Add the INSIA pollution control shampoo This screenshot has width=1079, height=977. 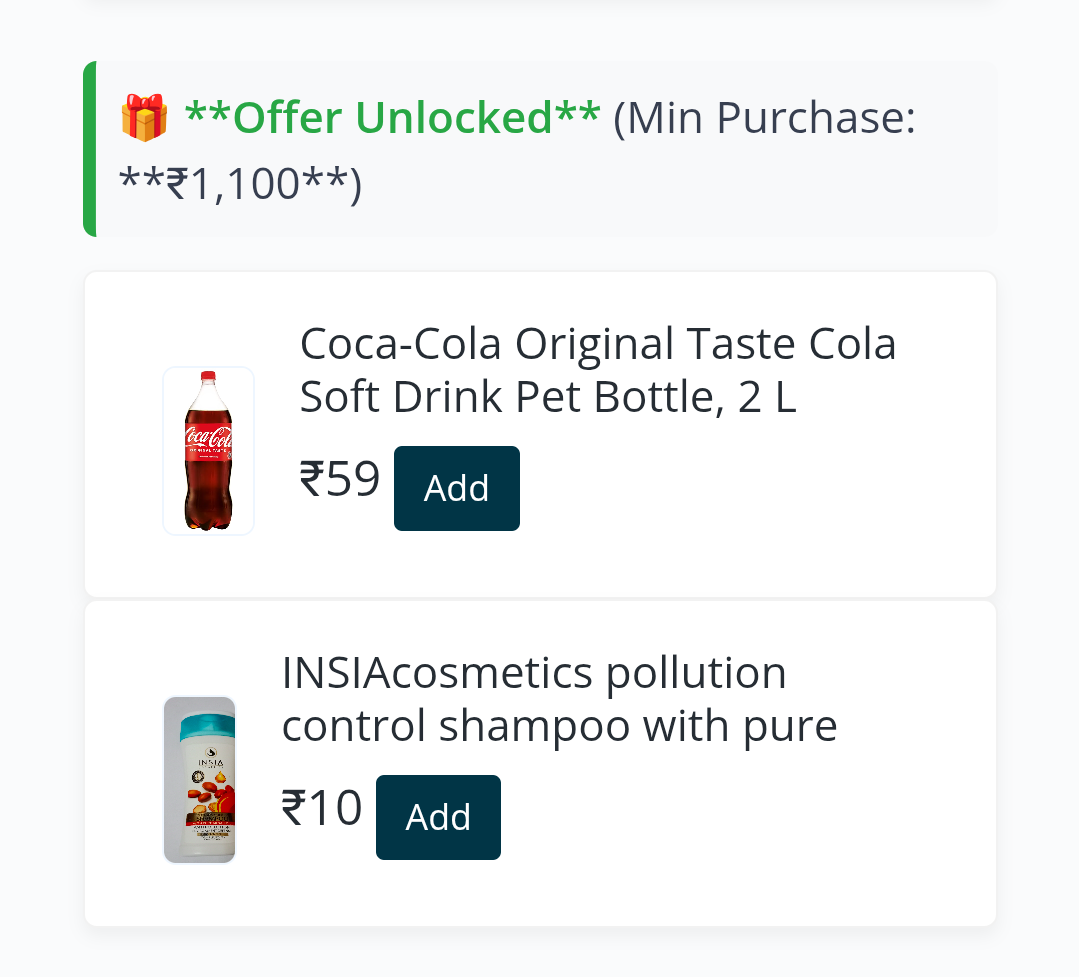(438, 817)
